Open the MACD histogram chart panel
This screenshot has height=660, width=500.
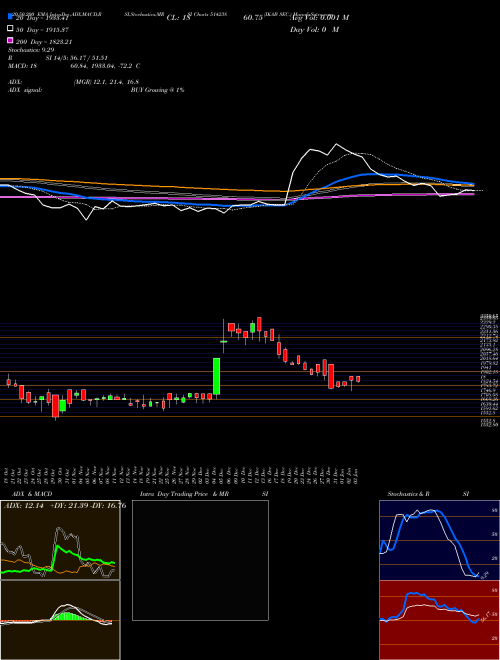click(x=60, y=620)
